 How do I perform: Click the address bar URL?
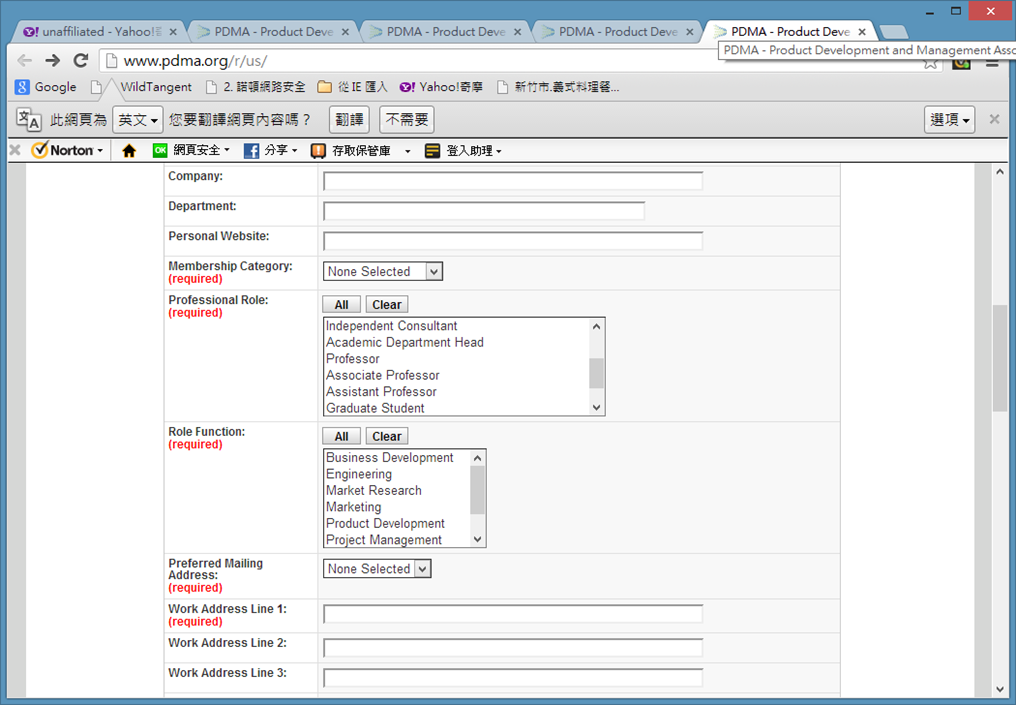[196, 61]
